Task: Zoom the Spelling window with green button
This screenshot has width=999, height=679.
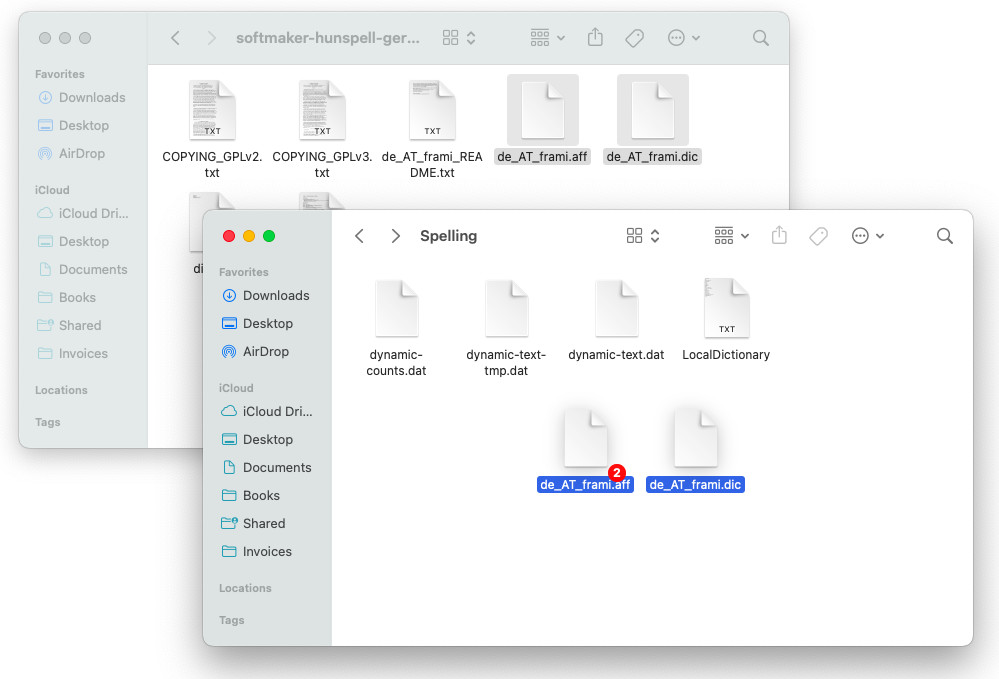Action: pyautogui.click(x=269, y=236)
